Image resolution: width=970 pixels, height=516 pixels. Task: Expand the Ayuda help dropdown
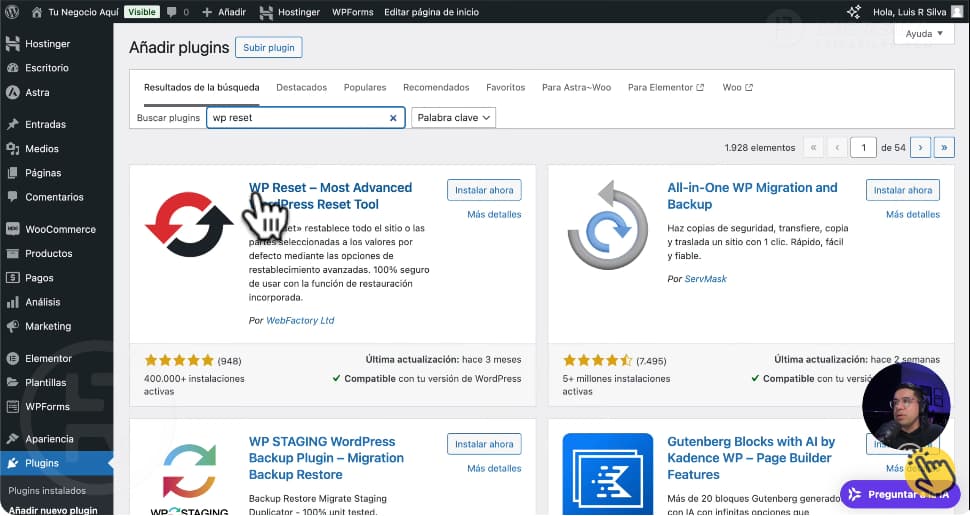click(924, 33)
